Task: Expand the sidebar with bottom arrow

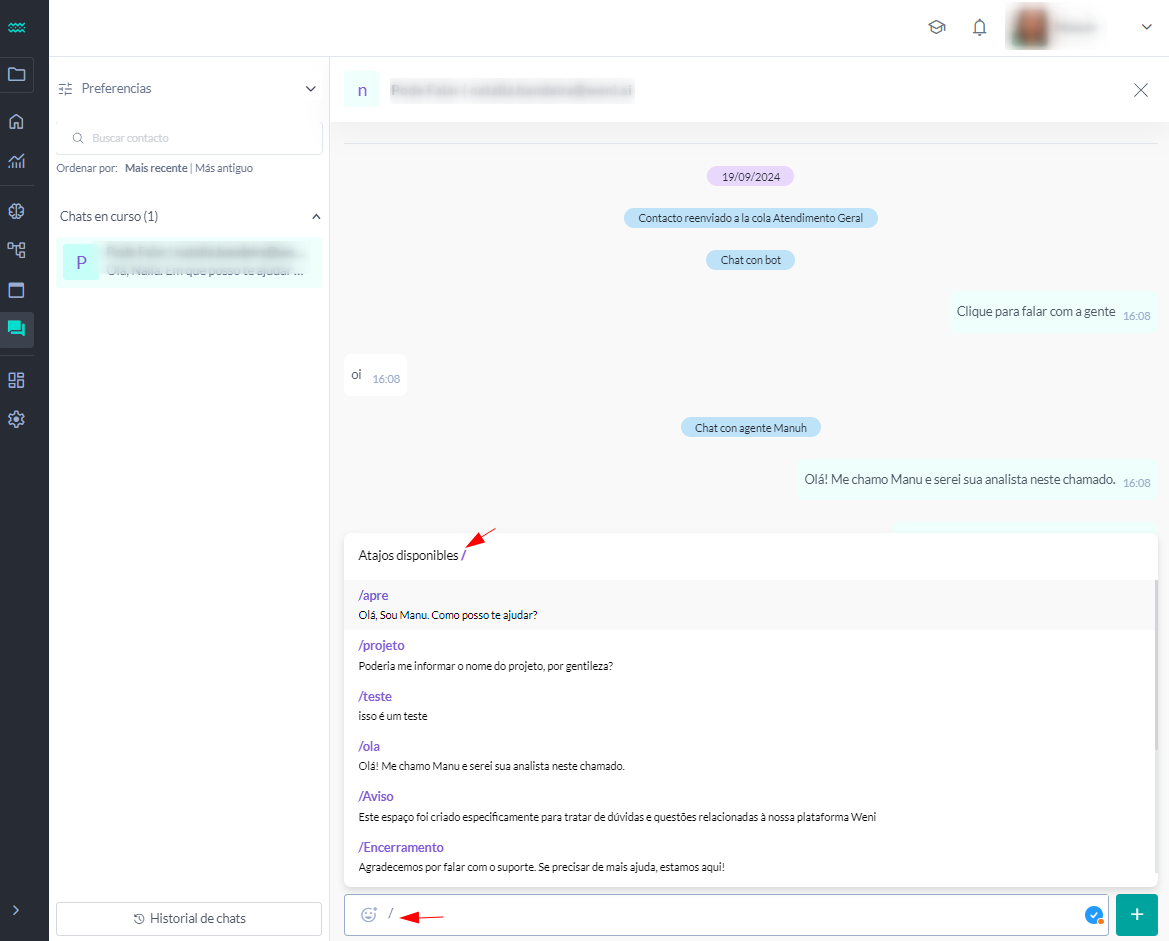Action: pos(16,910)
